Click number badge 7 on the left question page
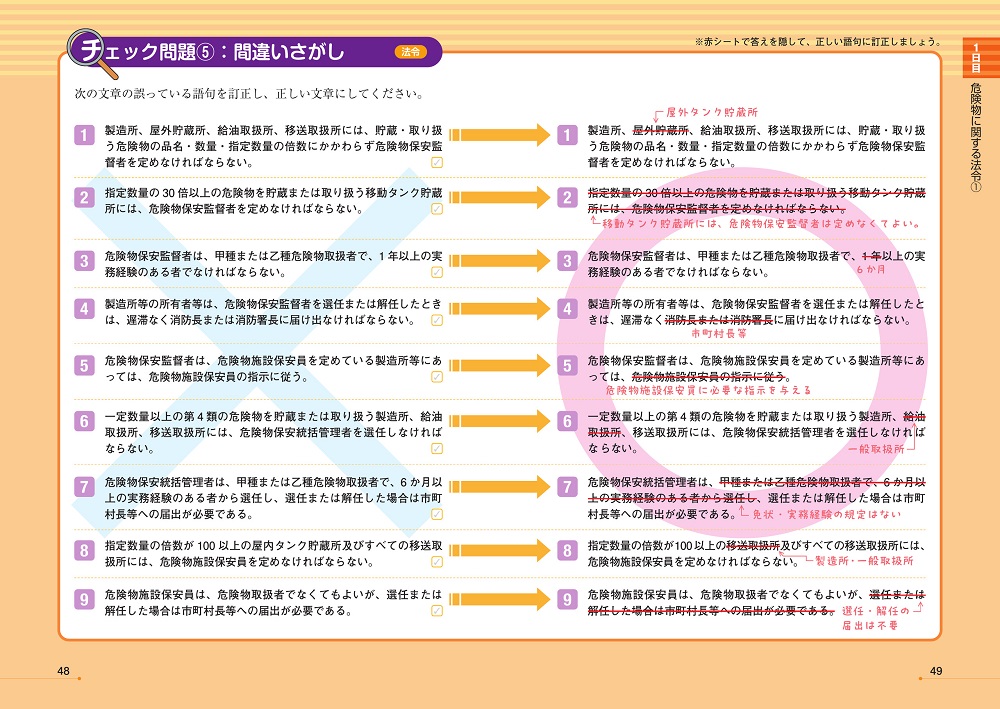Viewport: 1000px width, 709px height. click(84, 487)
